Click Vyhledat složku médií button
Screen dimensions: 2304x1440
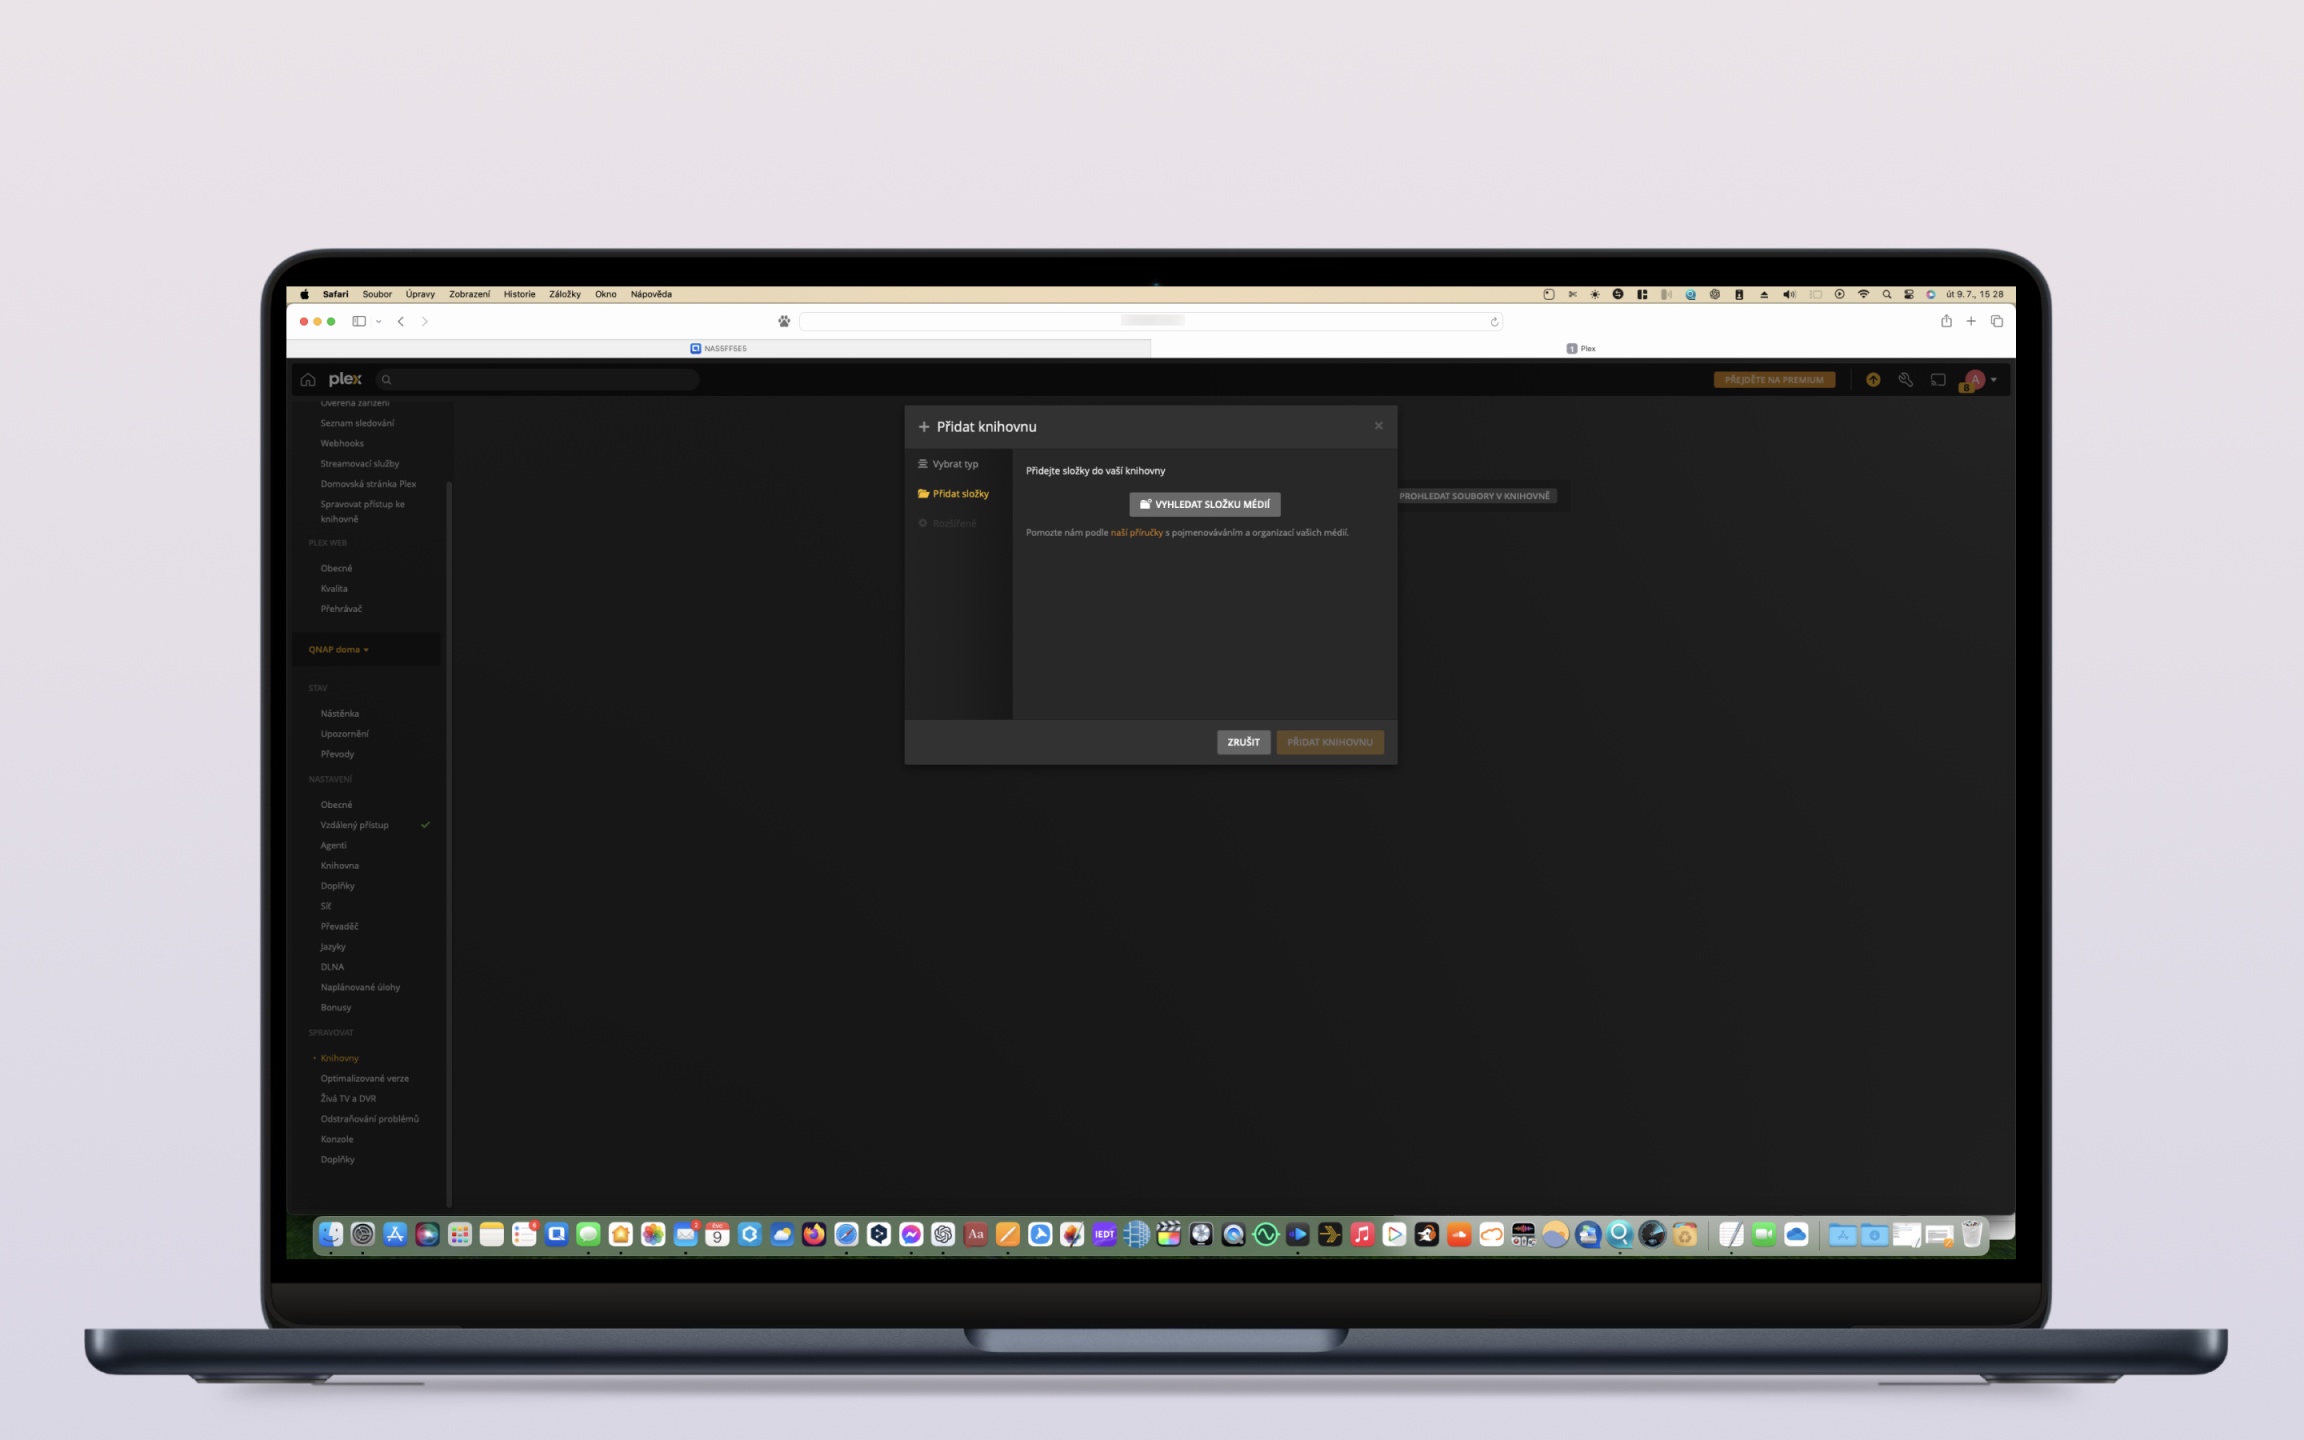pos(1205,504)
